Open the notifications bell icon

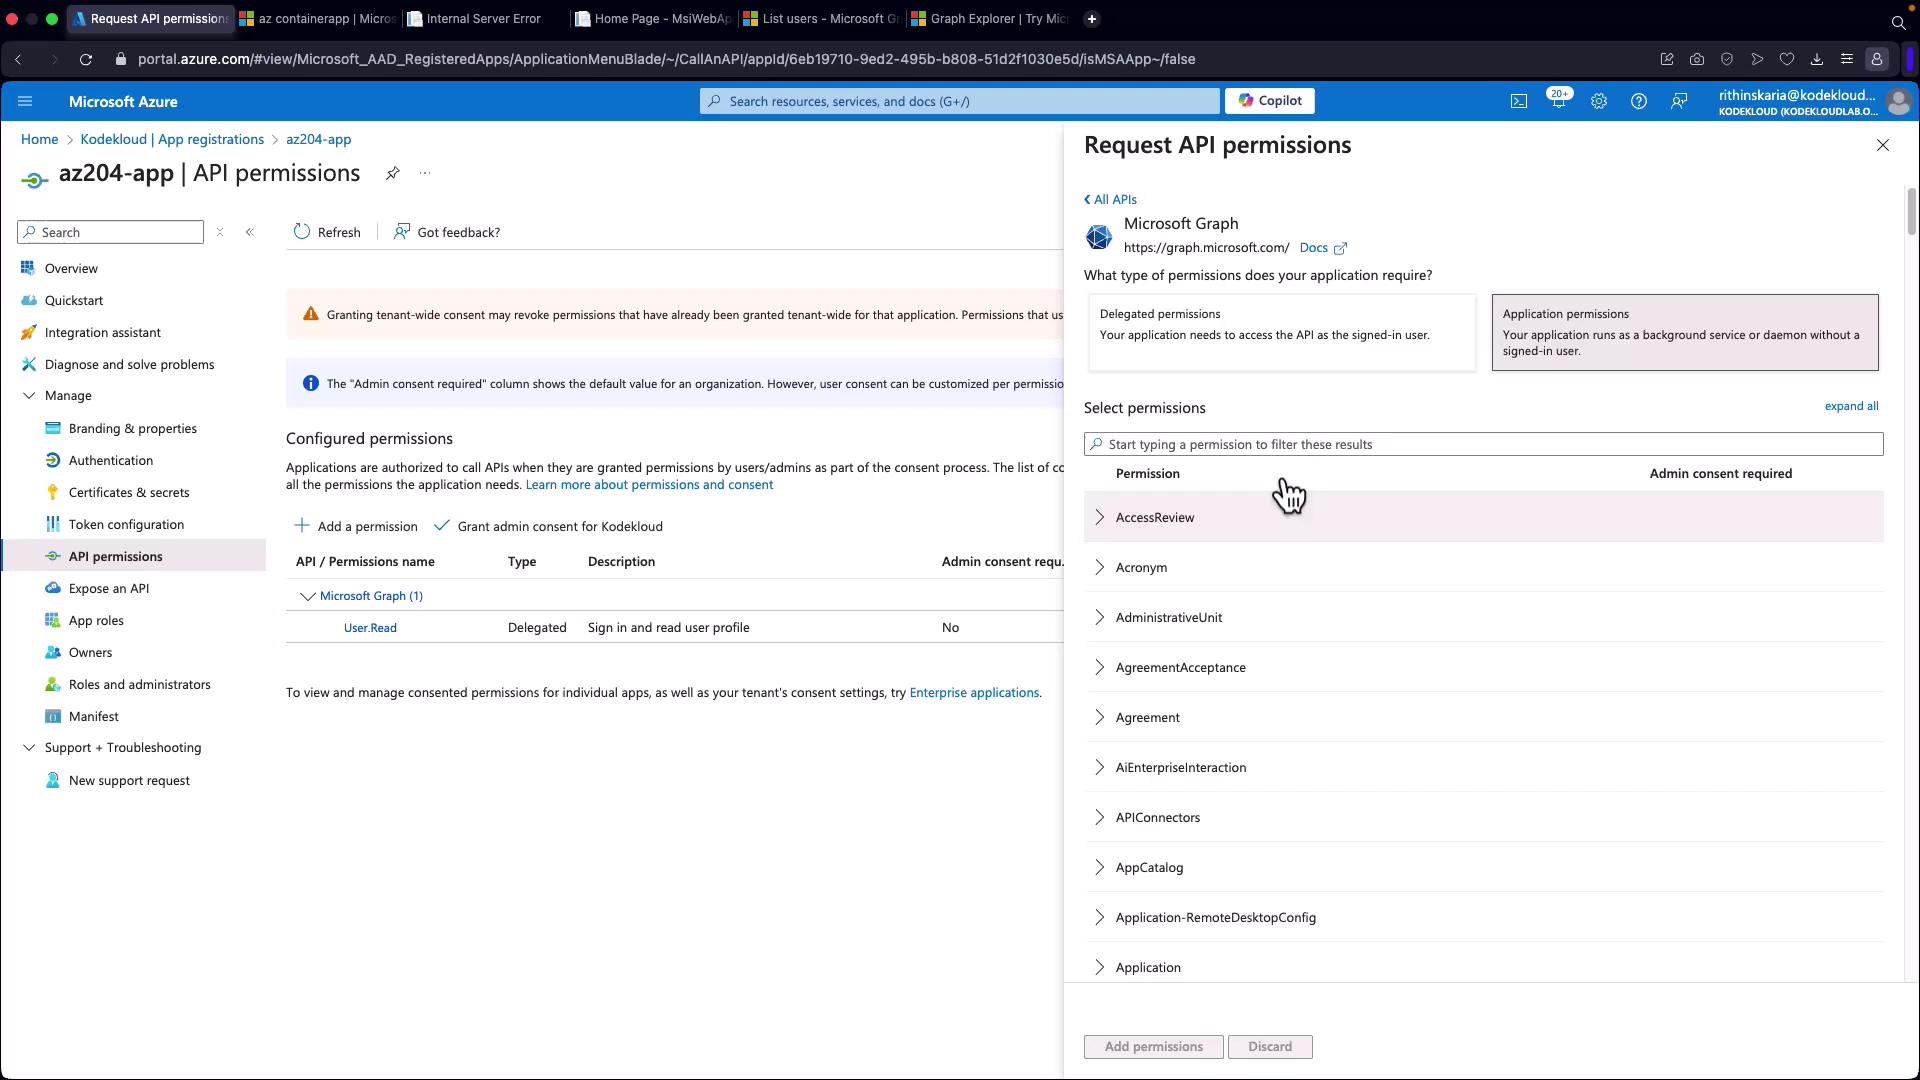coord(1558,101)
